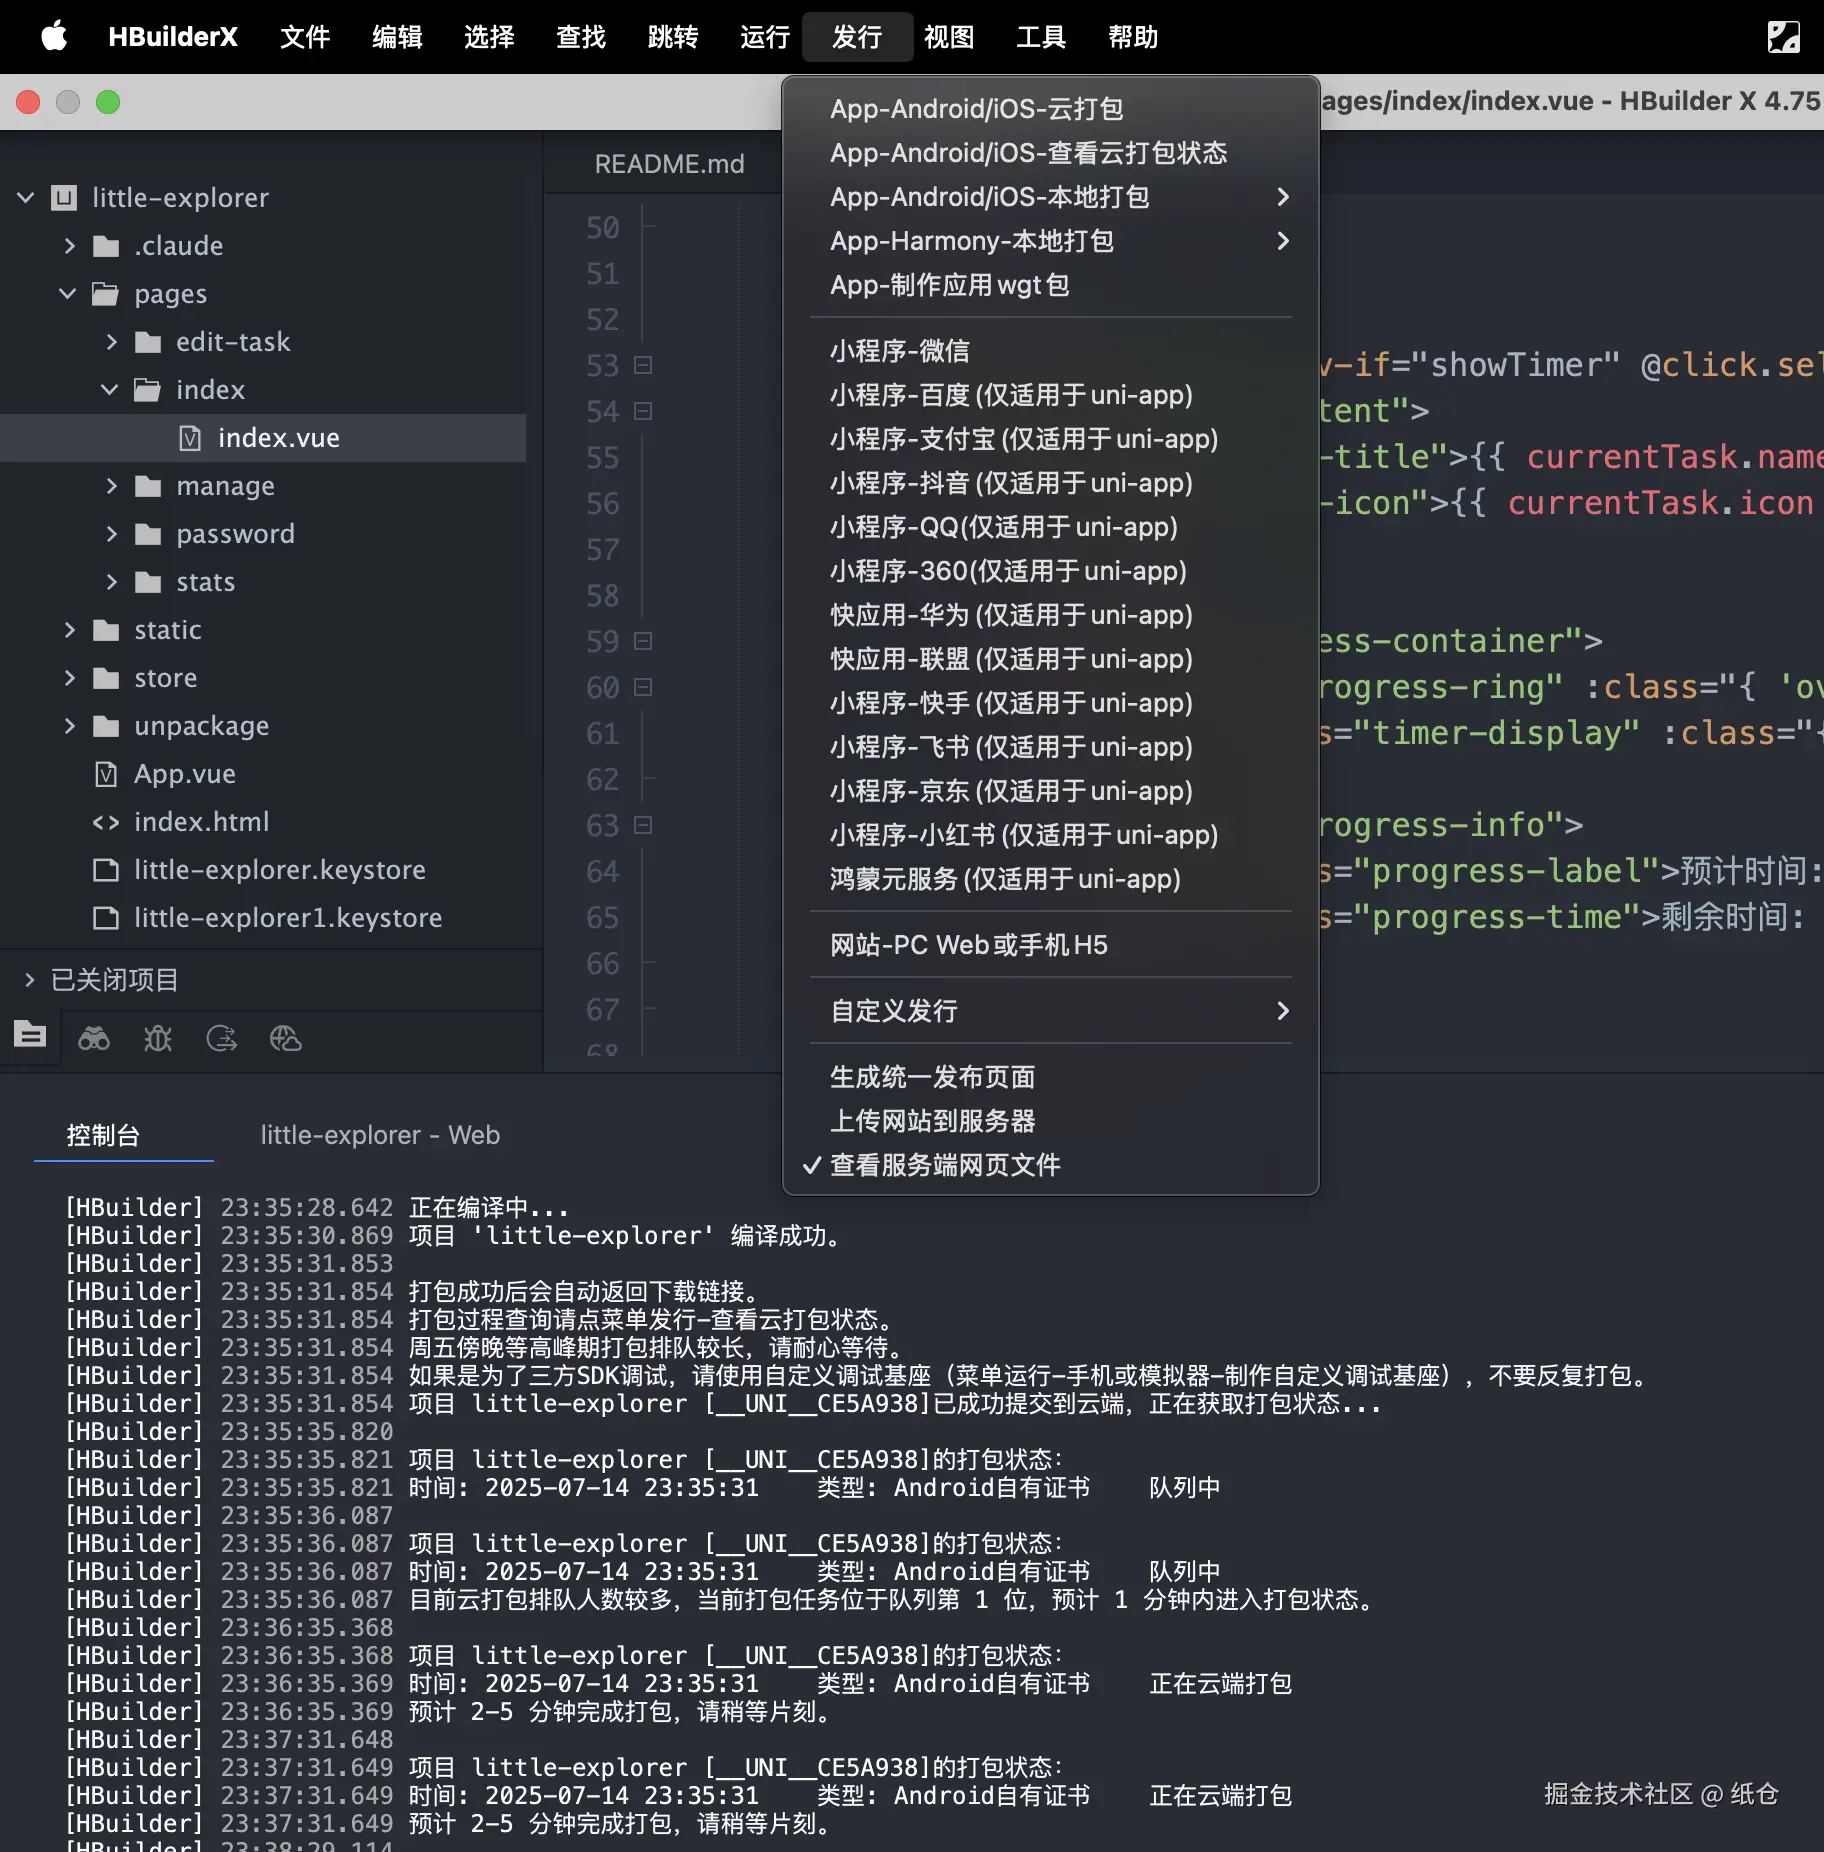This screenshot has height=1852, width=1824.
Task: Click the static folder icon
Action: click(106, 630)
